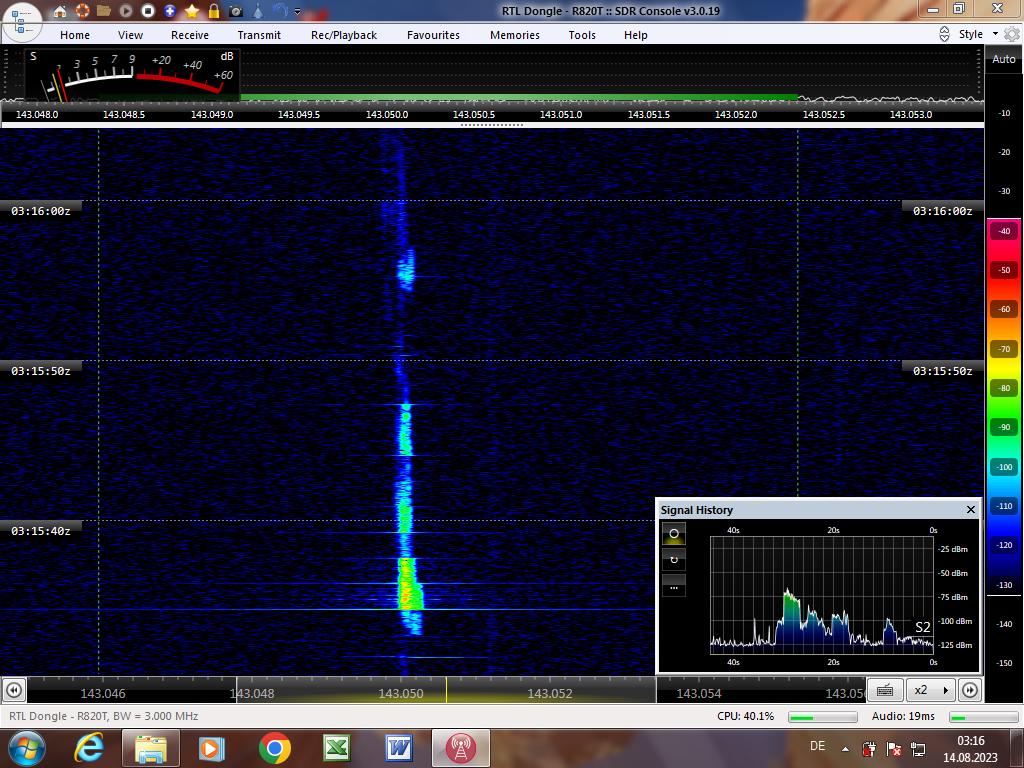This screenshot has width=1024, height=768.
Task: Open the SDR Console application menu orb
Action: click(22, 21)
